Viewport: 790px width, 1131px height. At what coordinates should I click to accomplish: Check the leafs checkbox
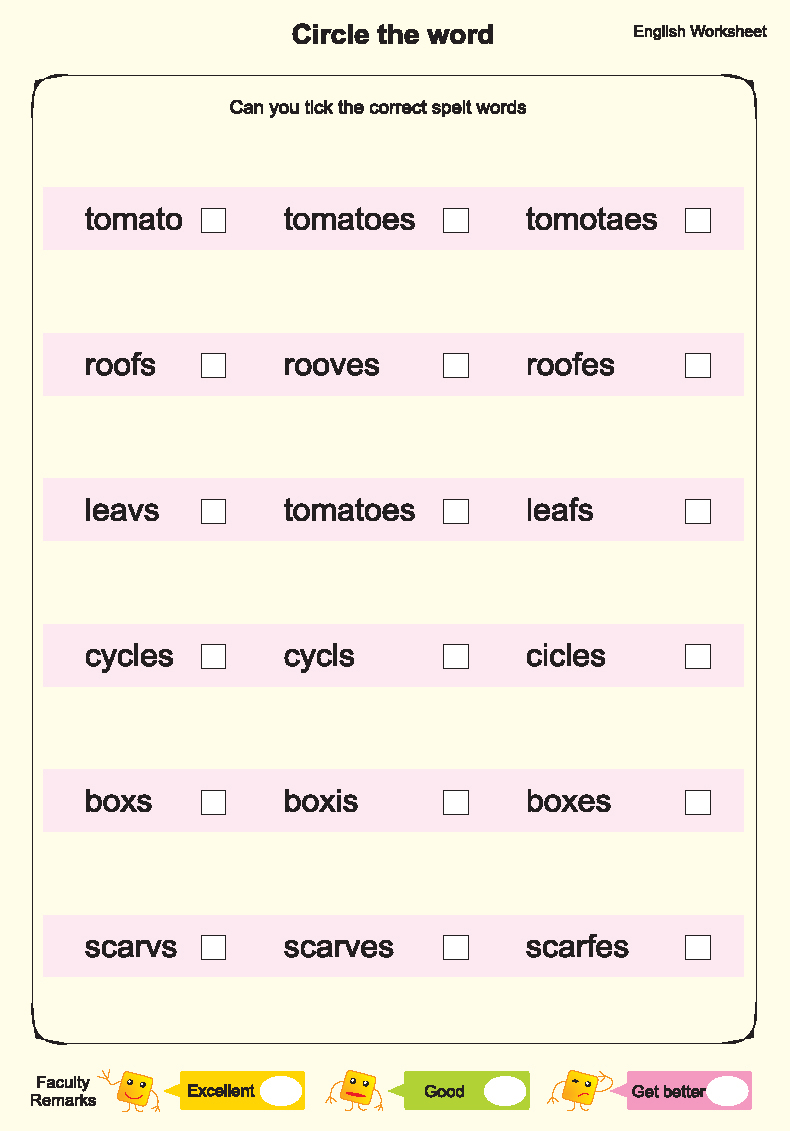pos(698,511)
